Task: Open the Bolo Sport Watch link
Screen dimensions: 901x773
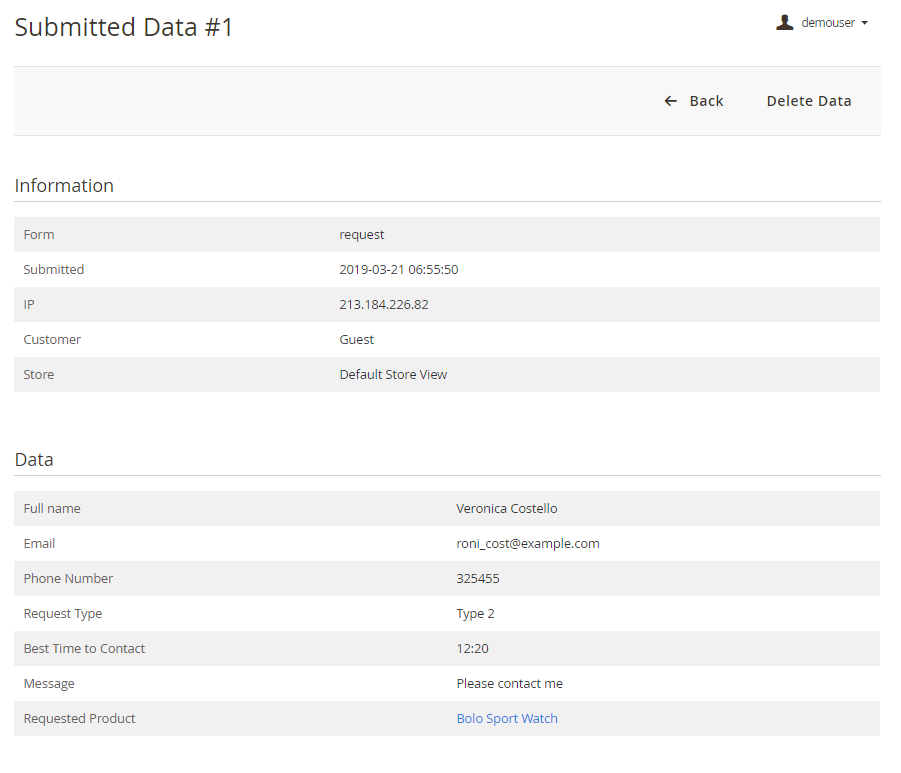Action: coord(507,718)
